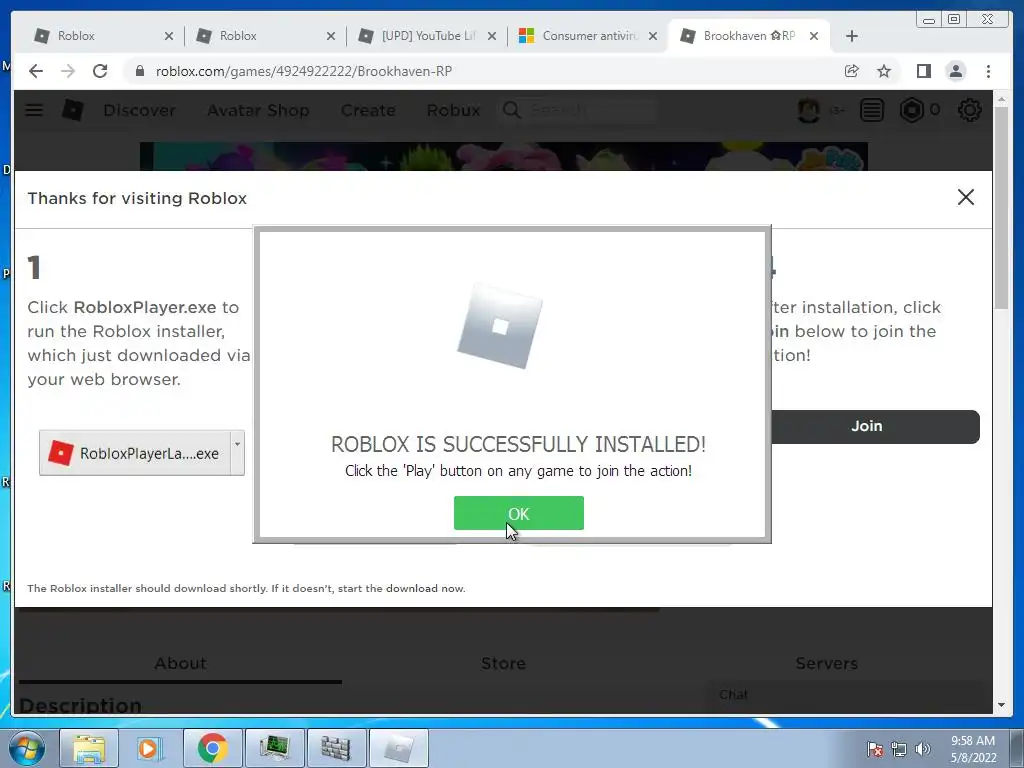
Task: Select the Store tab
Action: (x=504, y=663)
